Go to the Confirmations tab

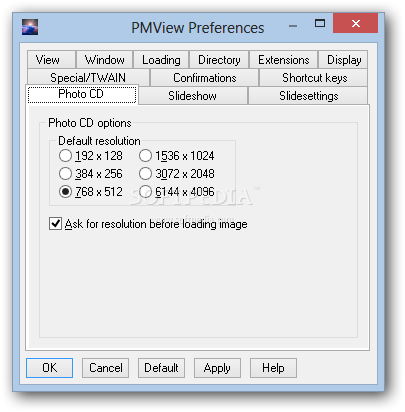pos(204,78)
